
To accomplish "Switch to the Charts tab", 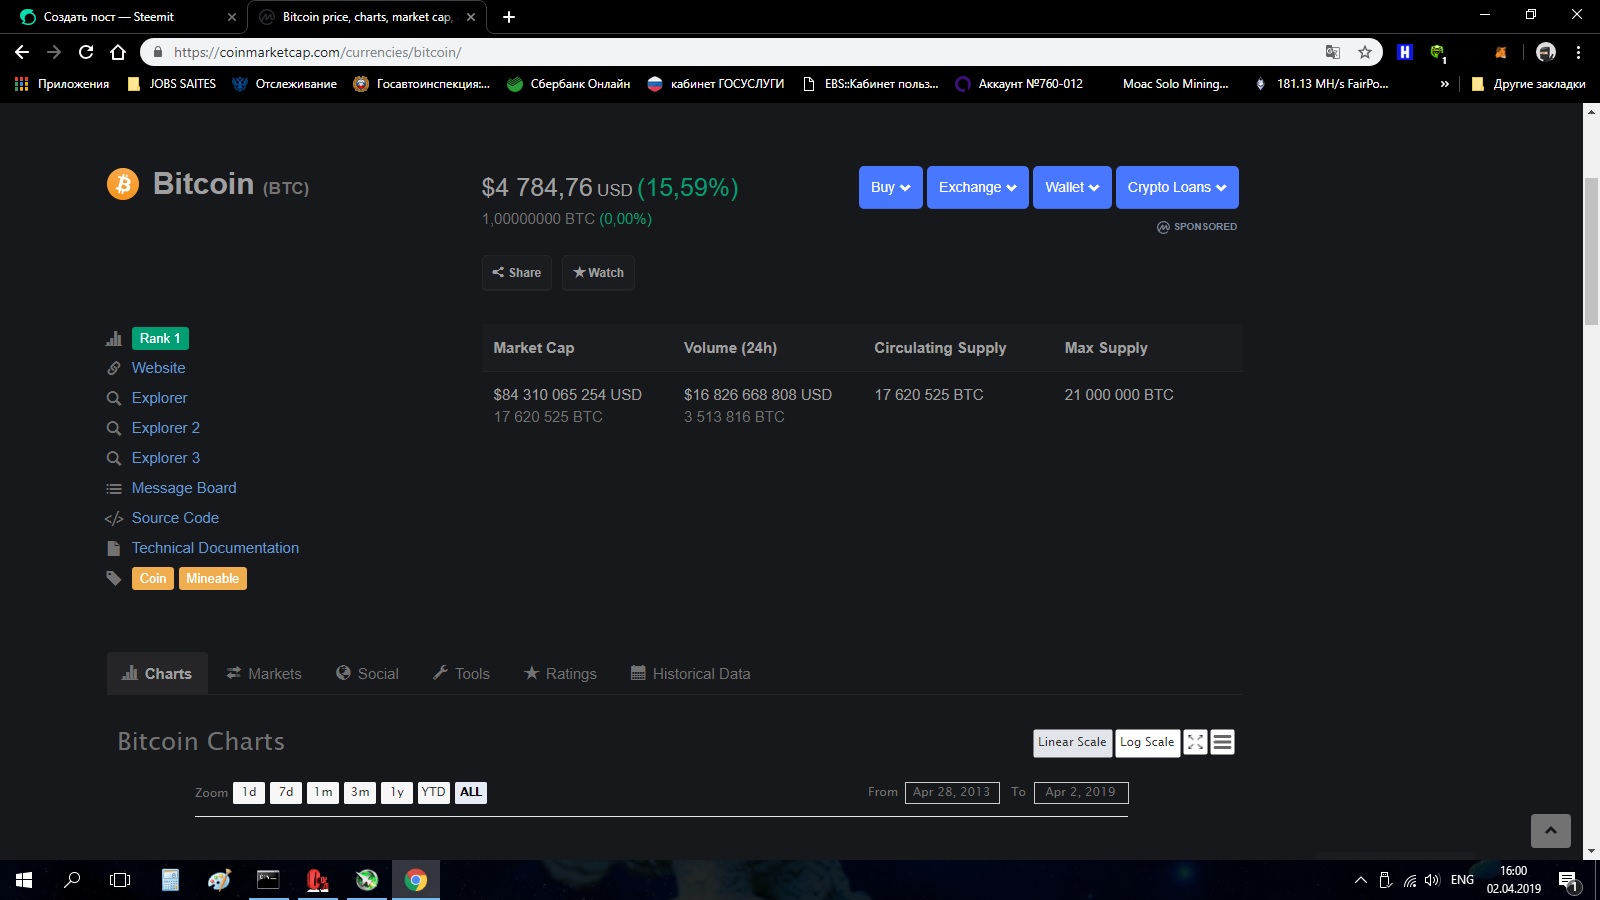I will click(x=157, y=674).
